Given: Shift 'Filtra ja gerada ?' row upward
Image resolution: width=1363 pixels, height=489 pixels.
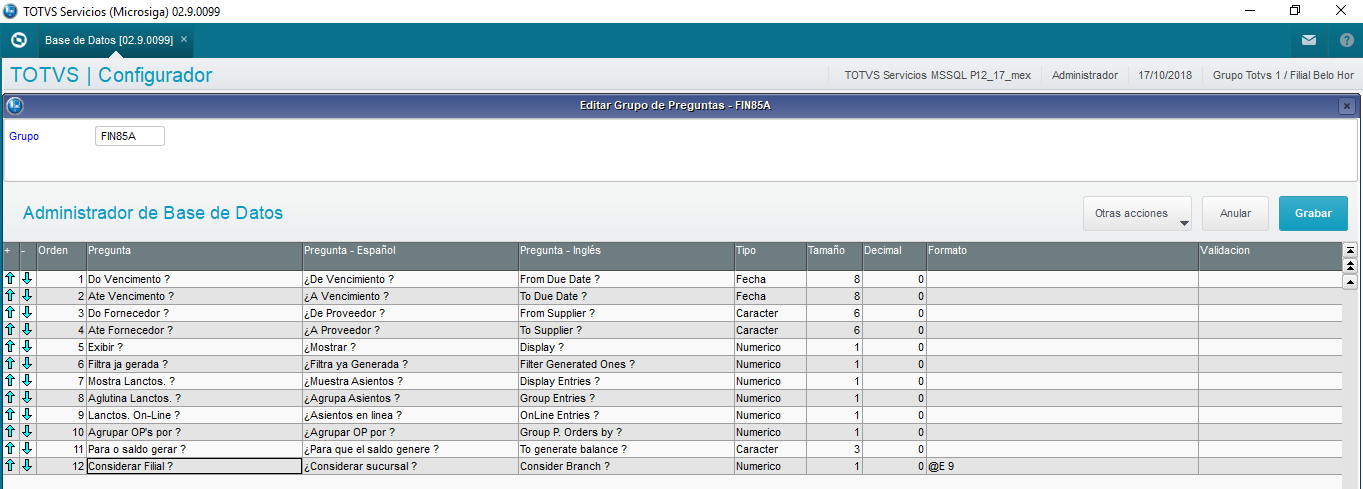Looking at the screenshot, I should click(10, 364).
